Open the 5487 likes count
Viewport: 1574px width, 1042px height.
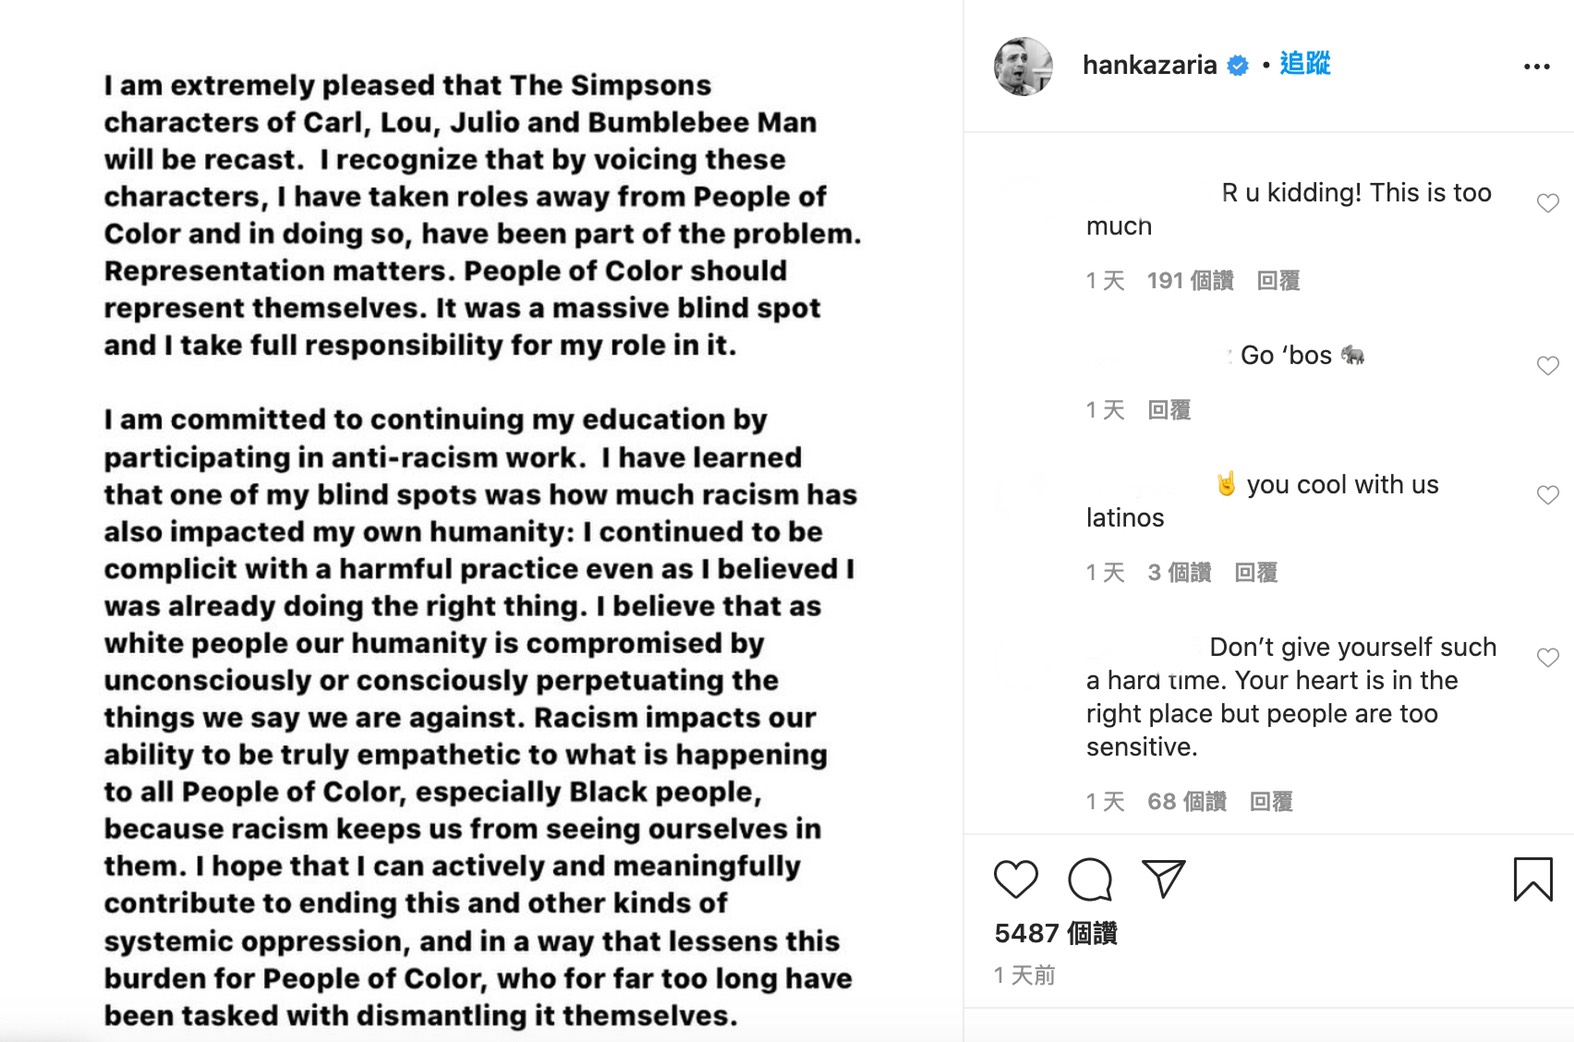click(1056, 934)
